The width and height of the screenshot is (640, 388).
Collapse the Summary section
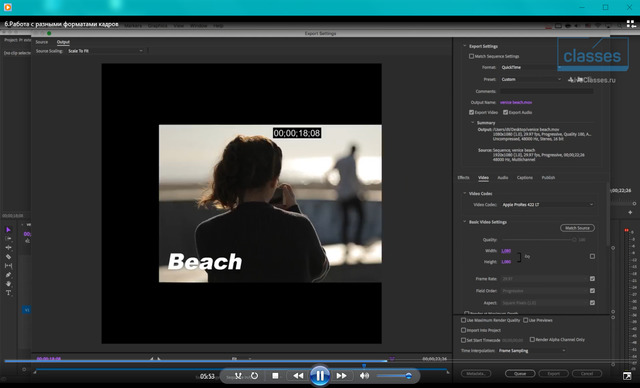click(x=473, y=122)
